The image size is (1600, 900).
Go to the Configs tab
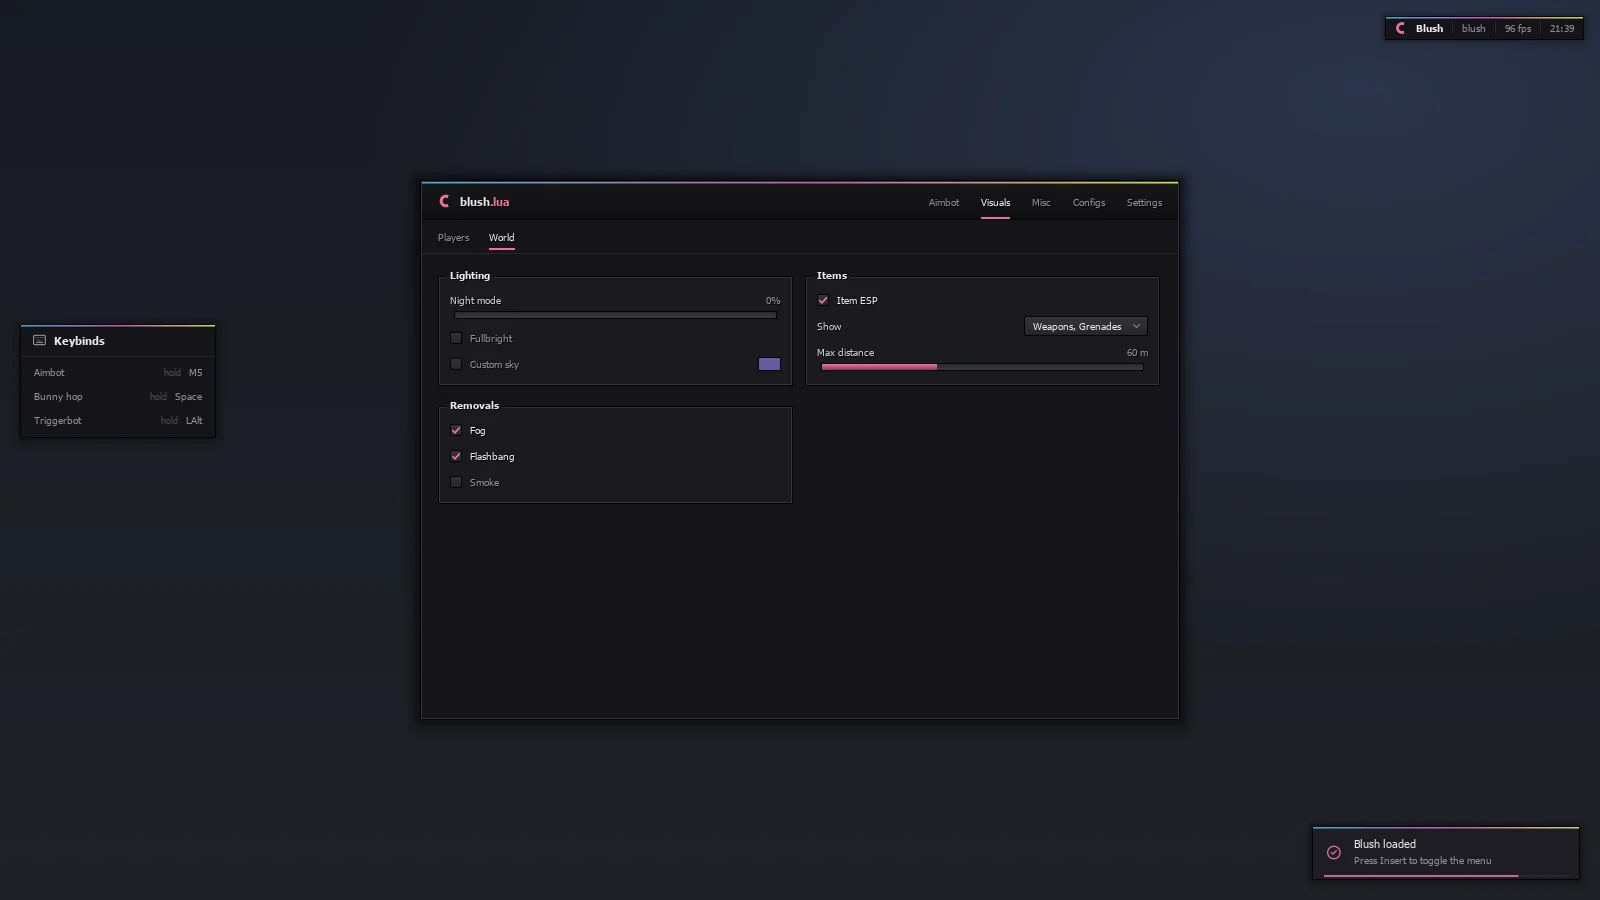click(1089, 203)
